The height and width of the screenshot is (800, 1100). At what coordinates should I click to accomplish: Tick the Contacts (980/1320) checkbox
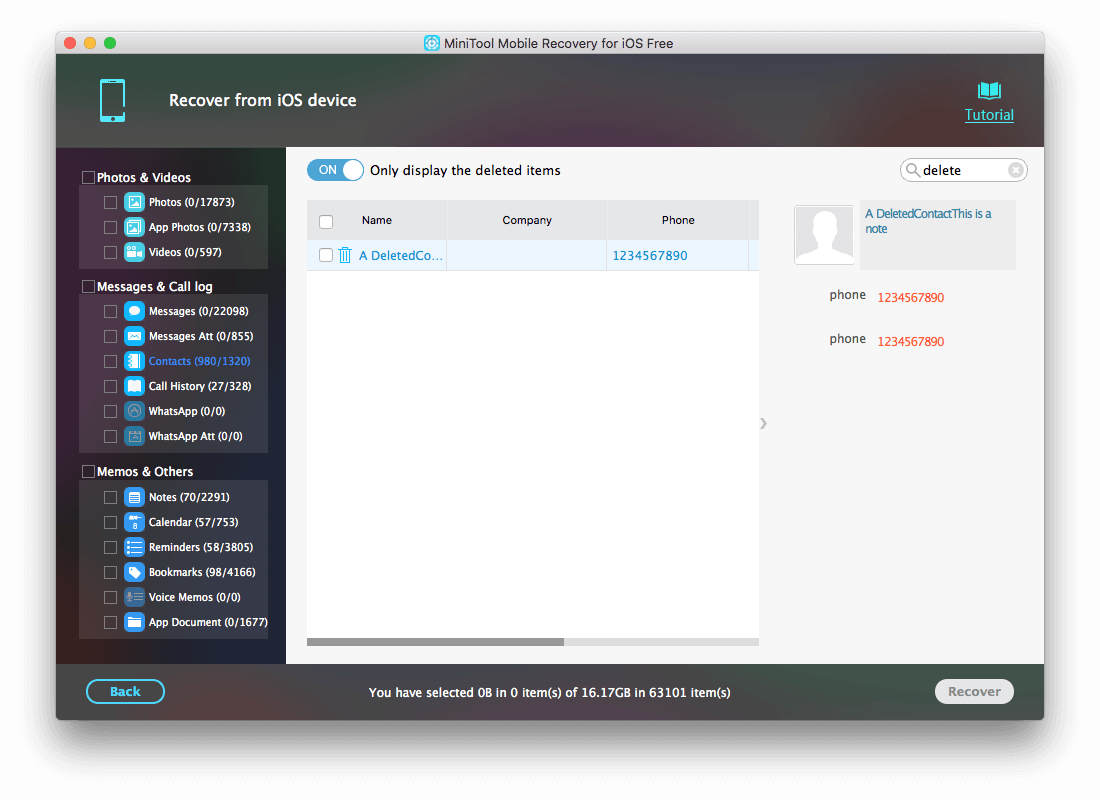pyautogui.click(x=110, y=361)
